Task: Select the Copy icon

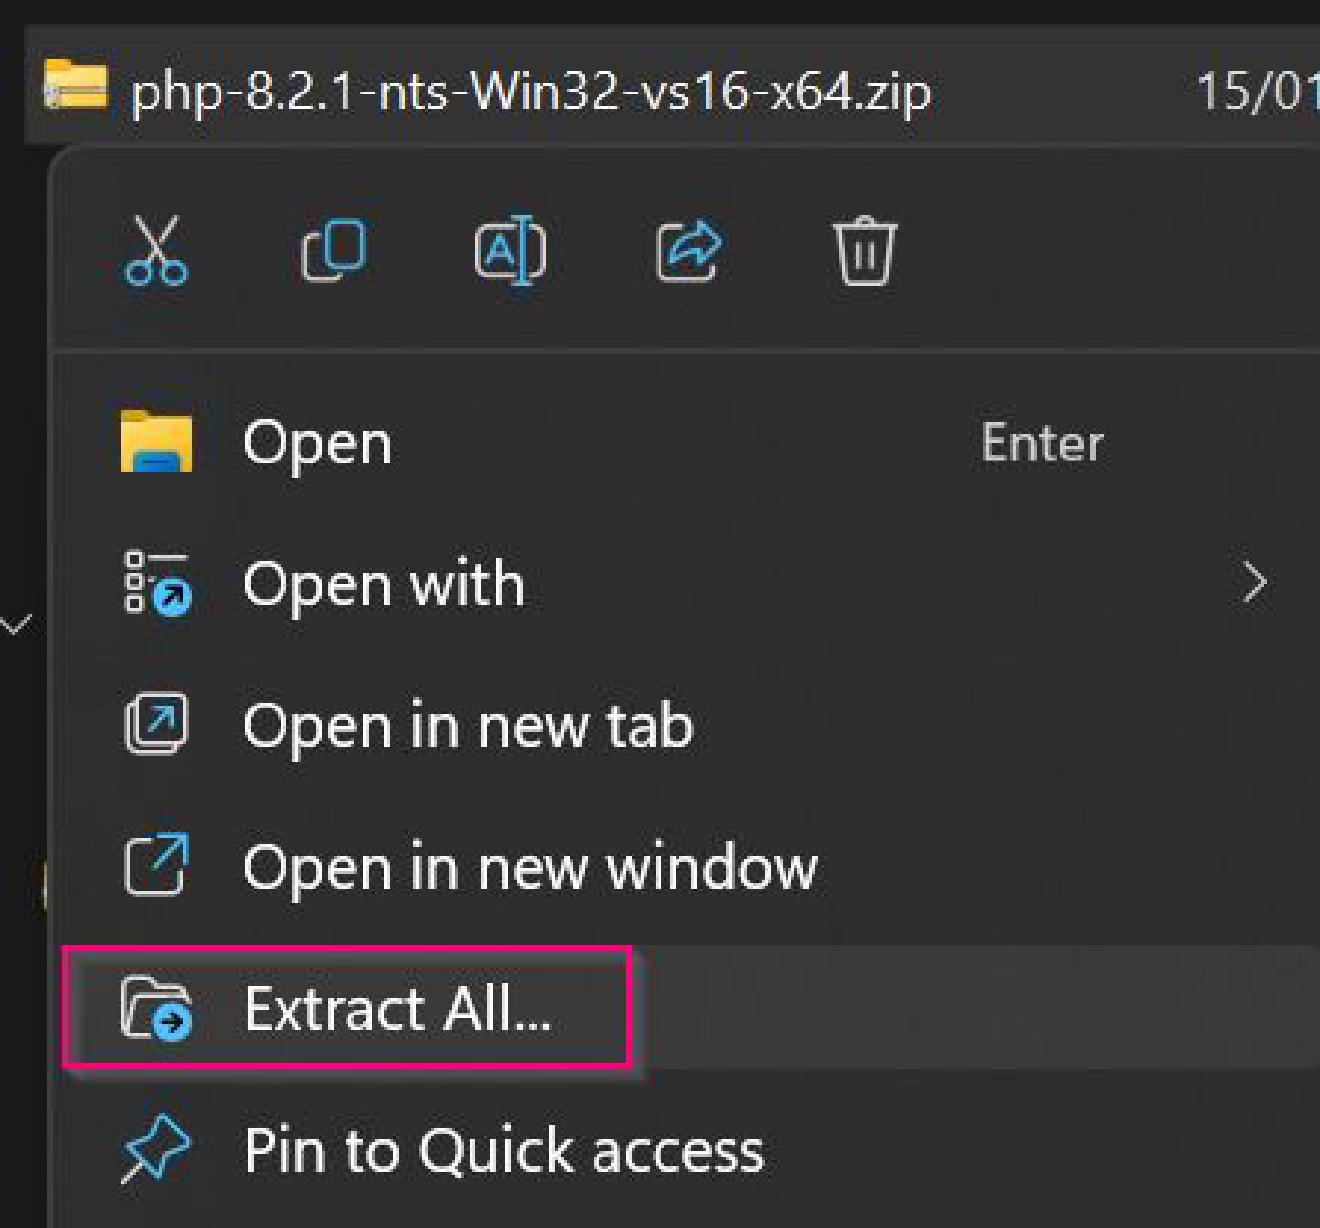Action: point(334,252)
